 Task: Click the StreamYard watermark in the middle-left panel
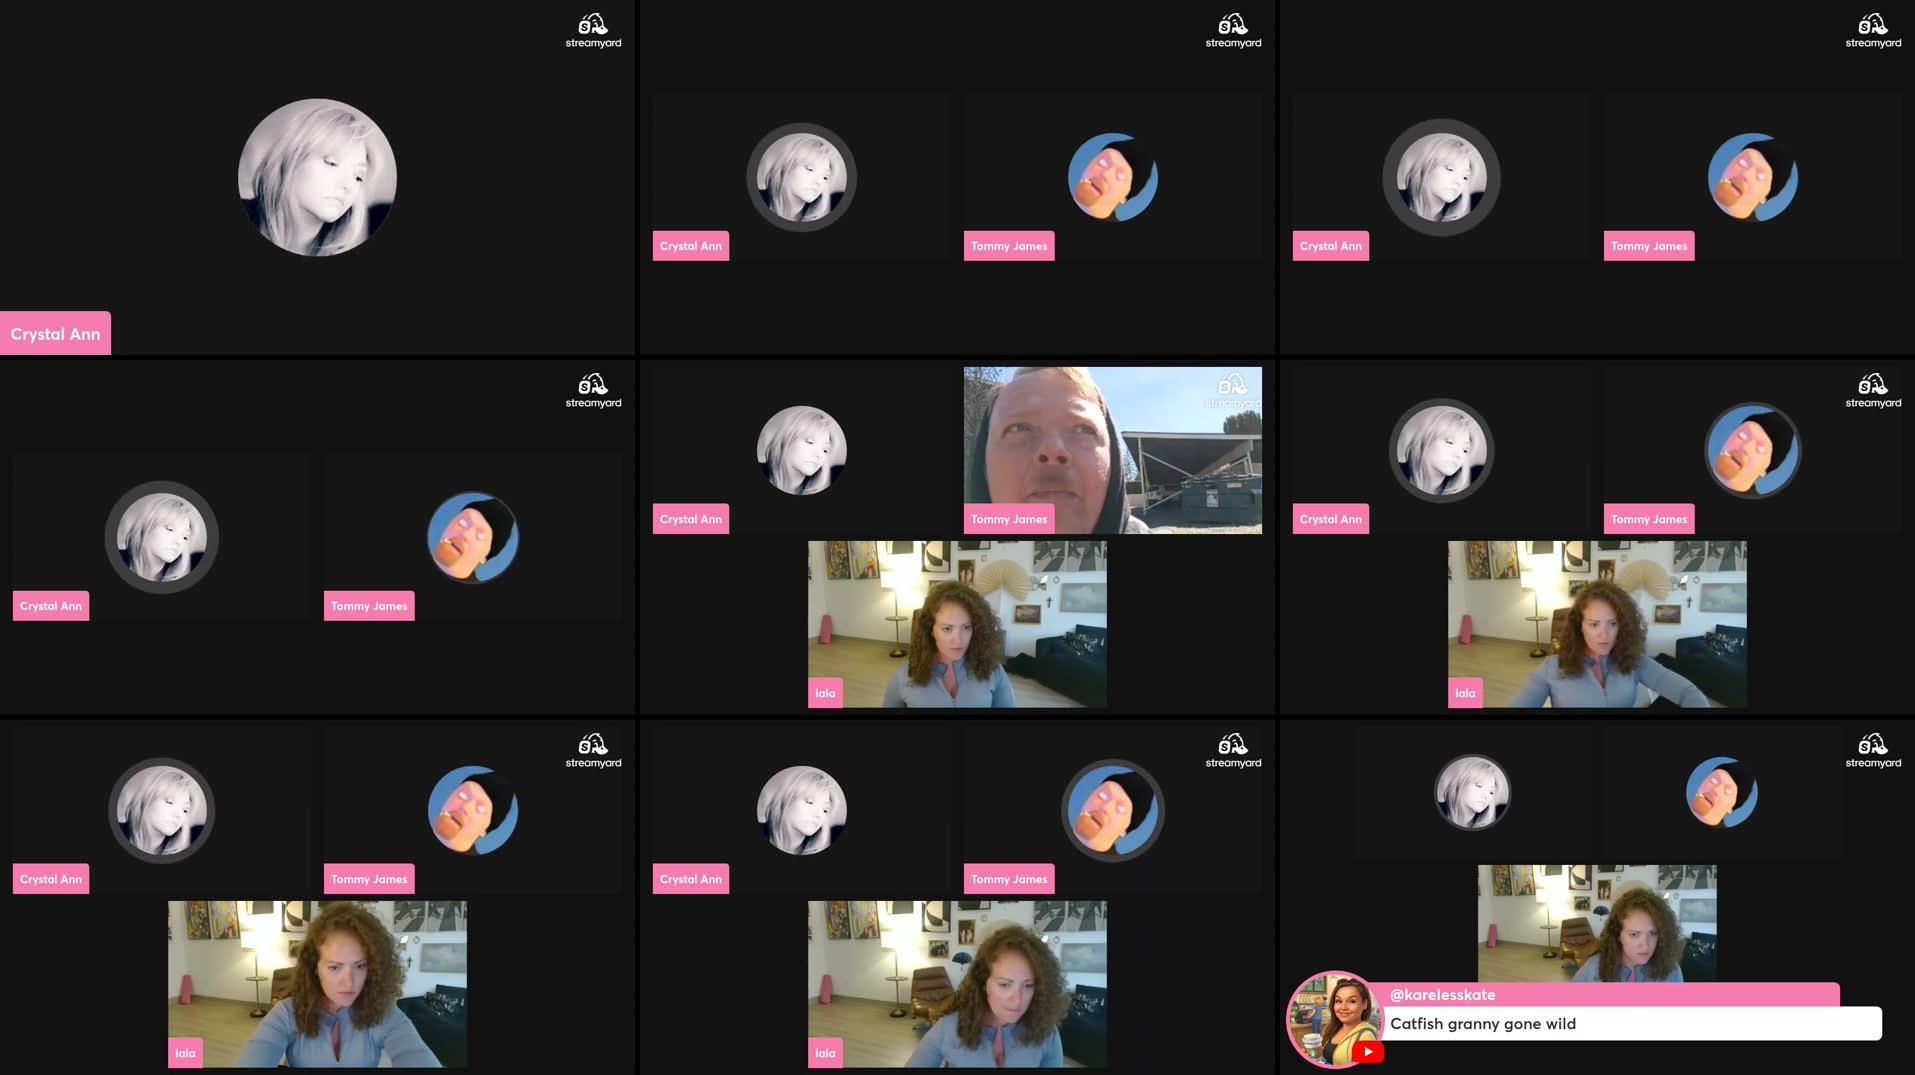point(594,390)
